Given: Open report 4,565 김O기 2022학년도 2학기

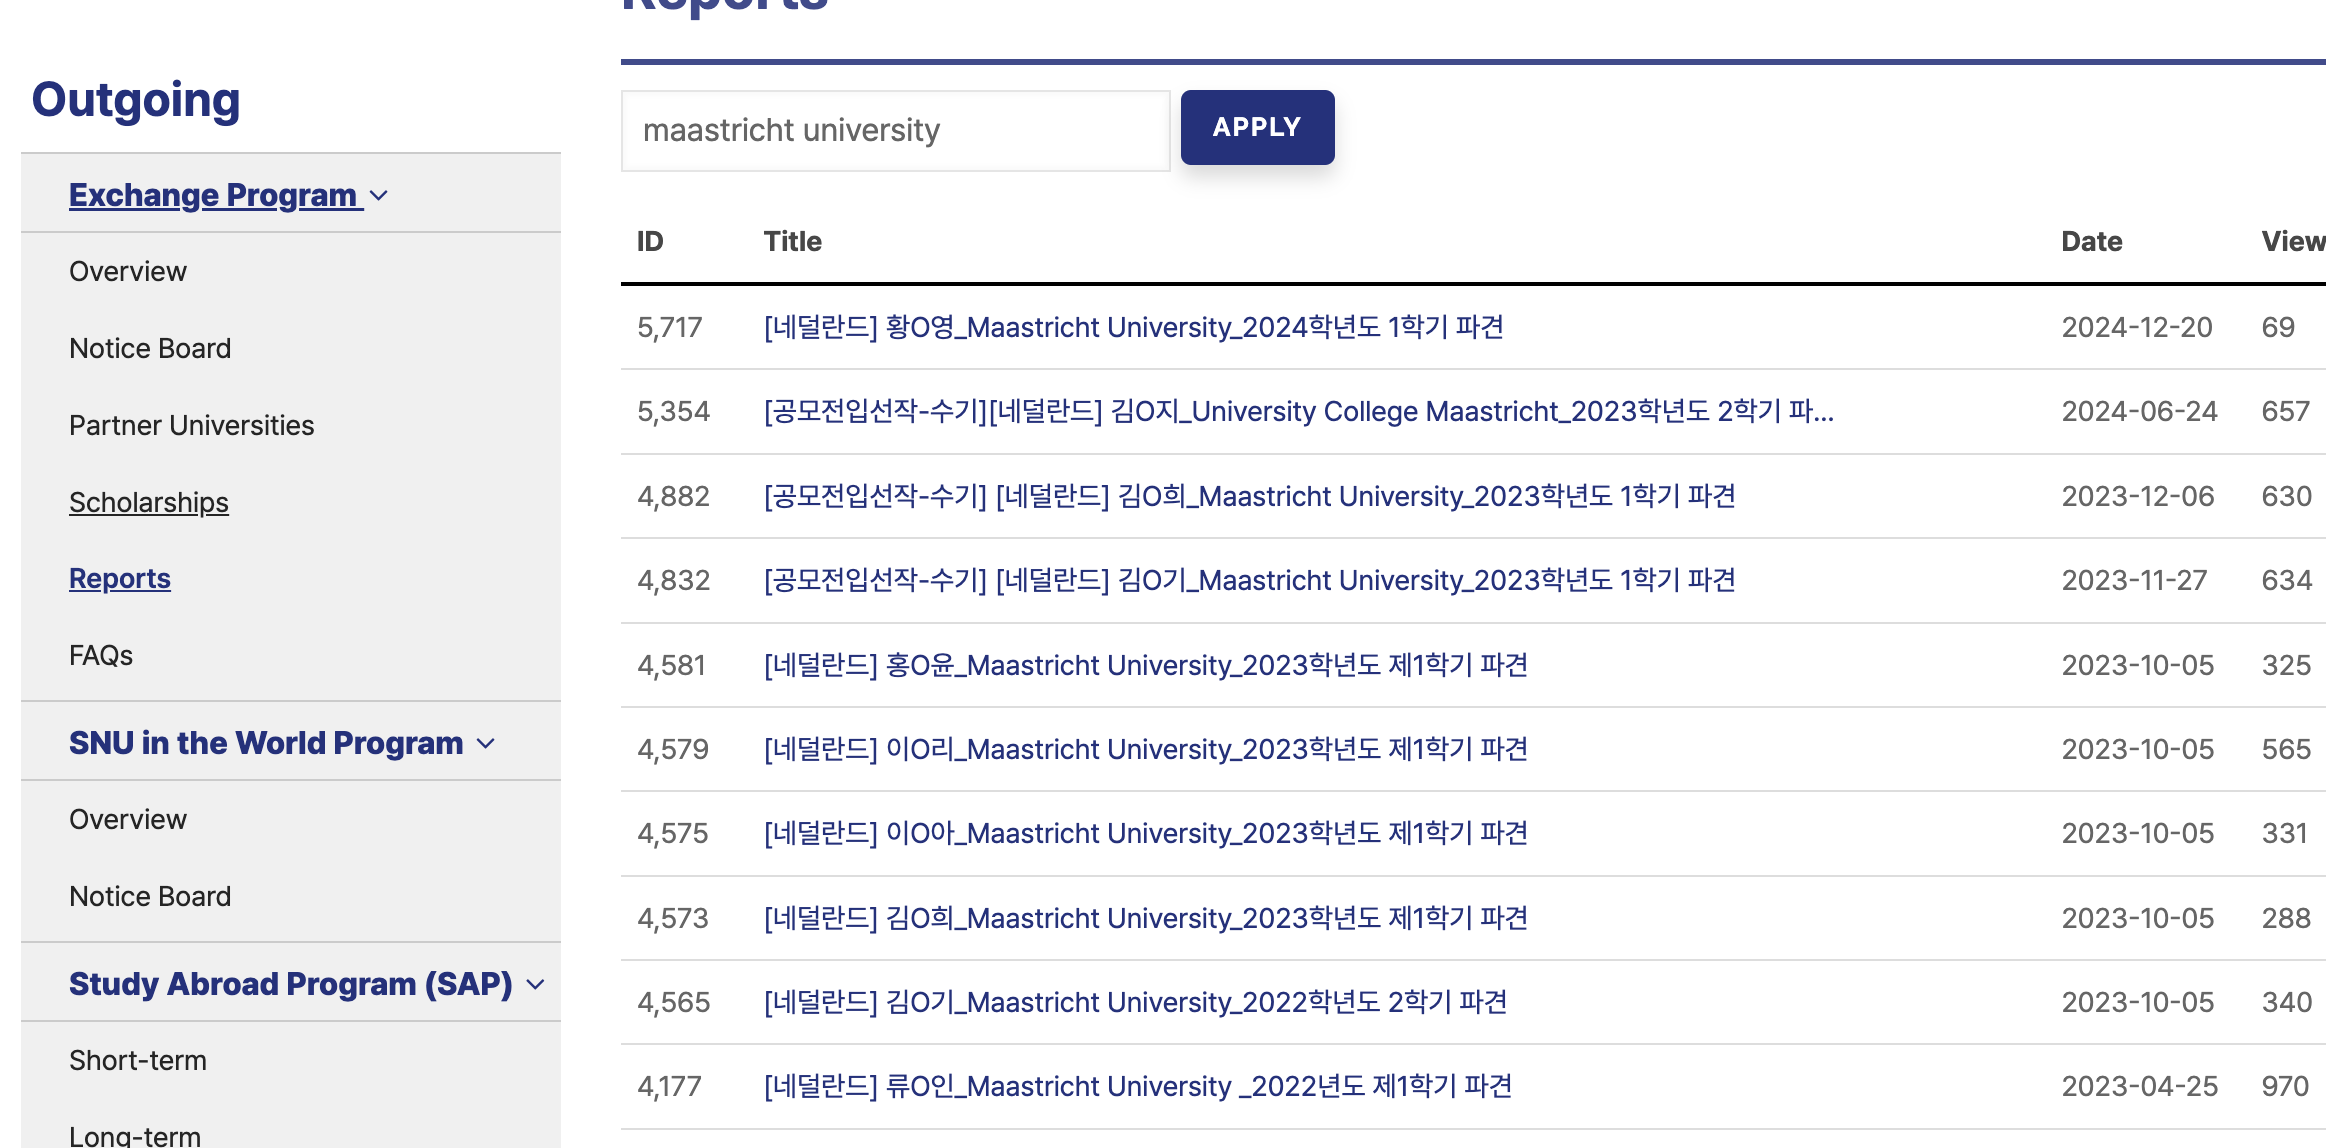Looking at the screenshot, I should tap(1136, 1003).
